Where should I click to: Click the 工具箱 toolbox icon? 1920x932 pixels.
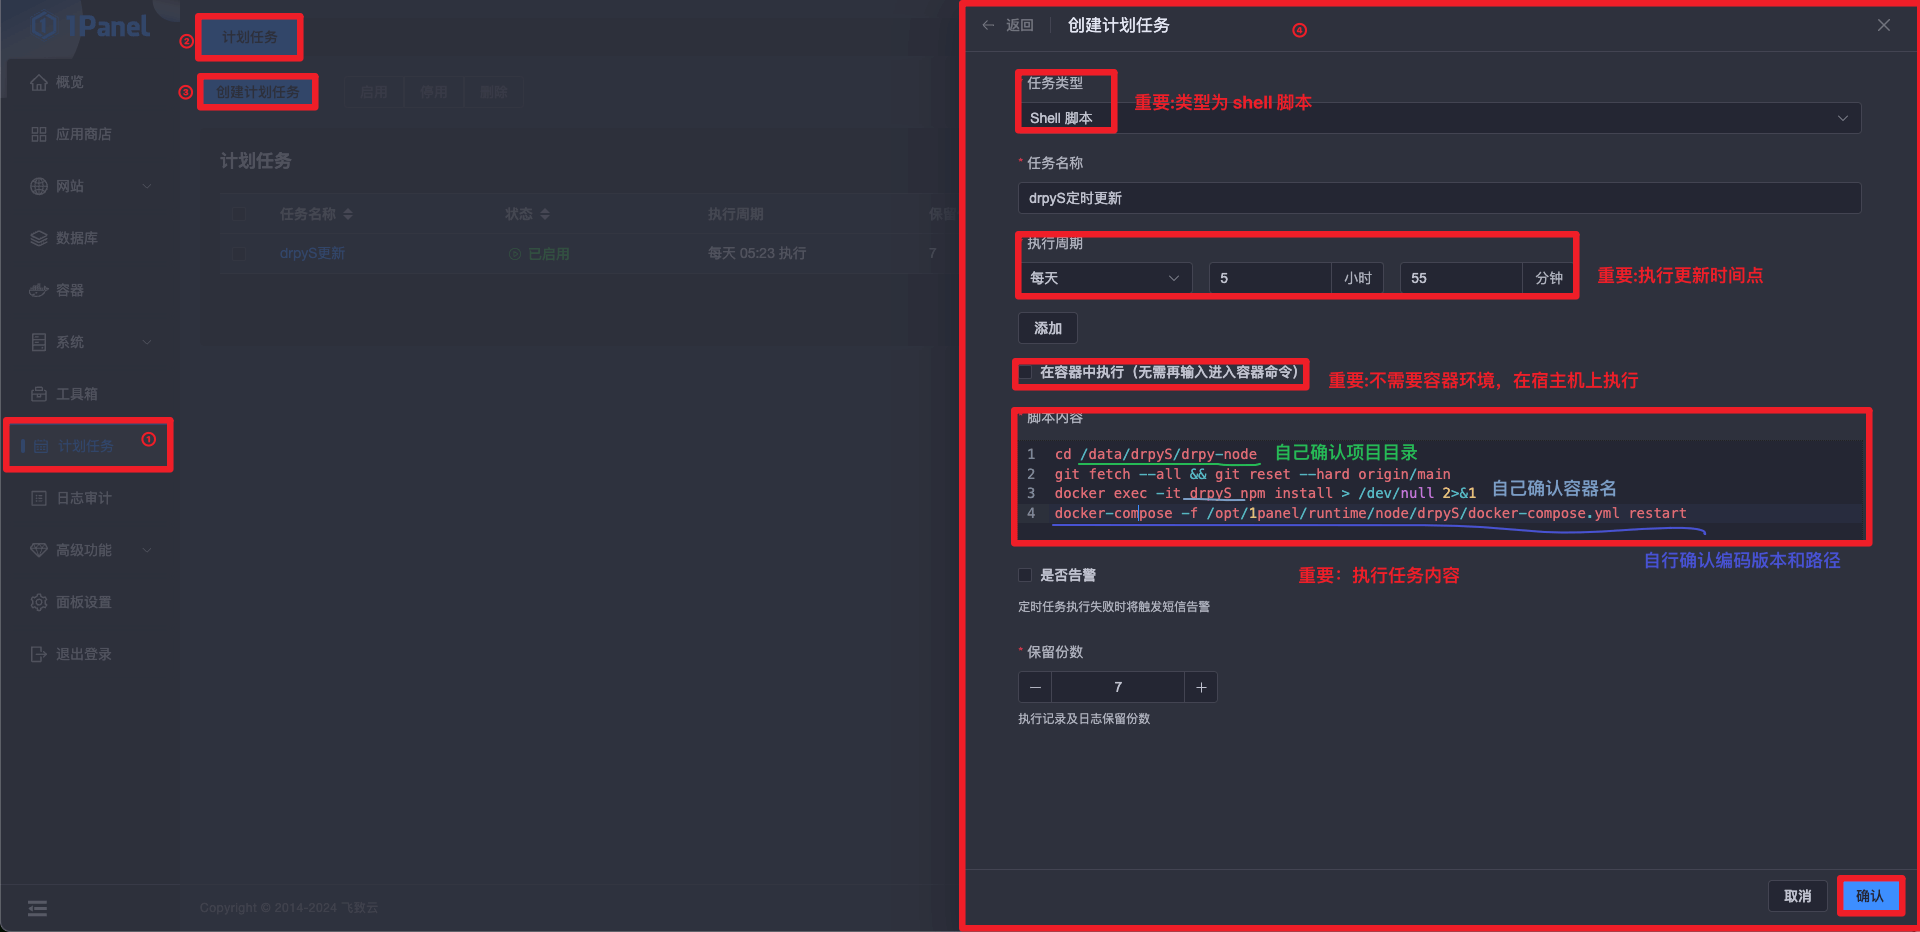pyautogui.click(x=39, y=394)
